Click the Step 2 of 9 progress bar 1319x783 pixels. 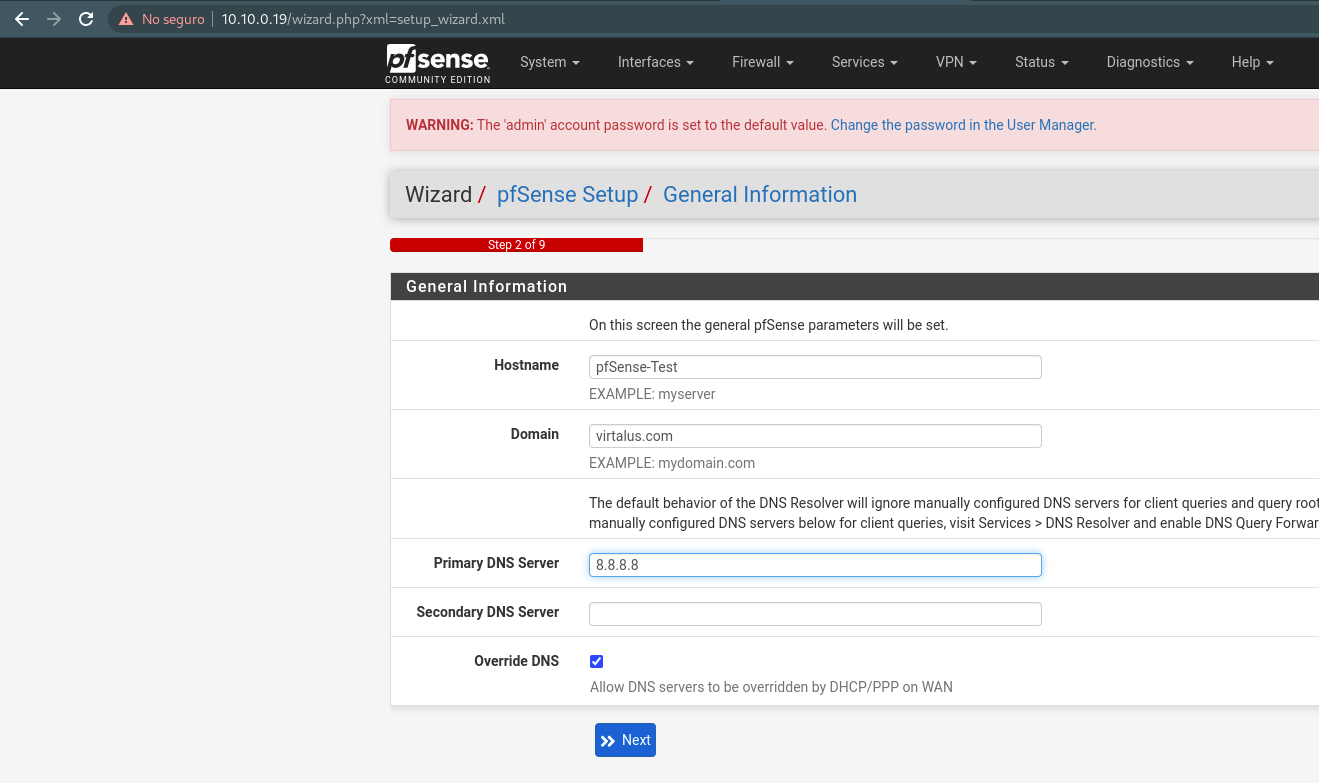516,245
